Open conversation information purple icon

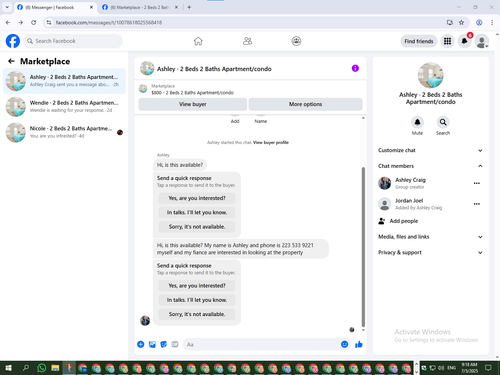[x=355, y=68]
